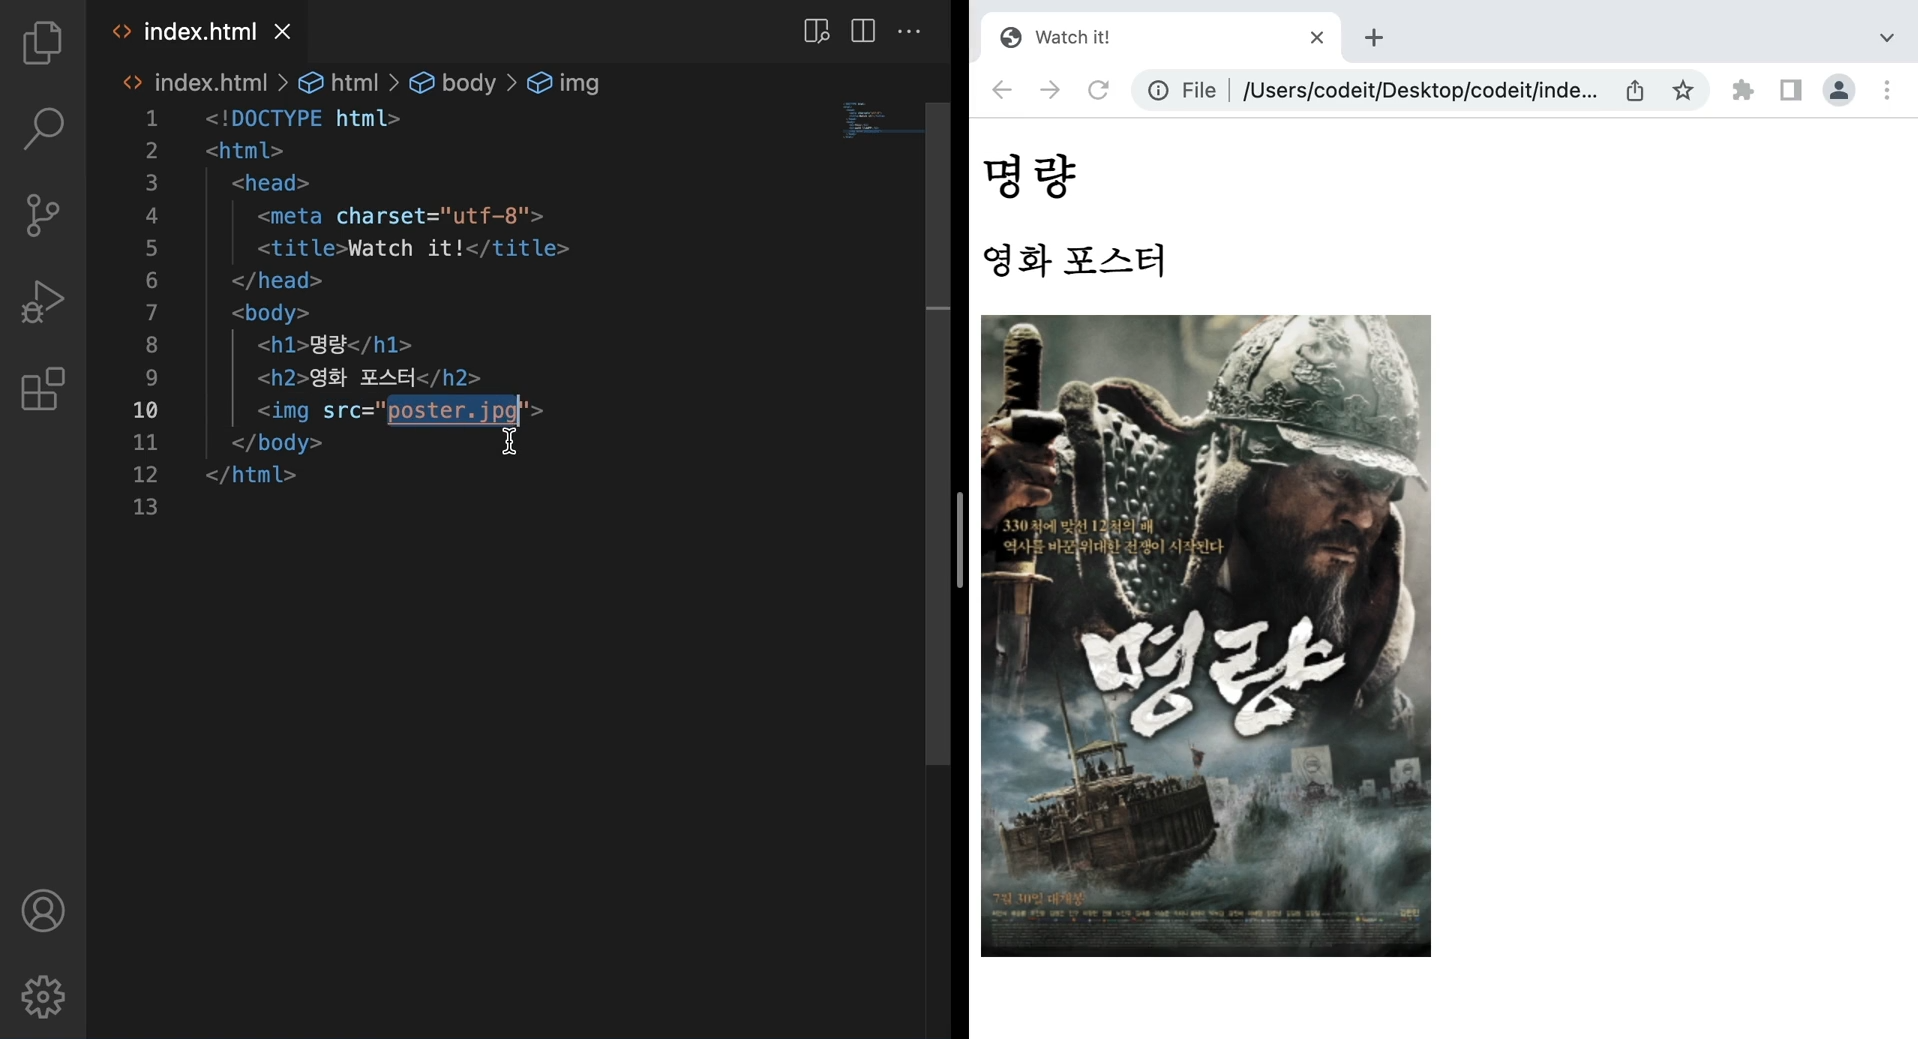Open the Extensions view

click(43, 388)
